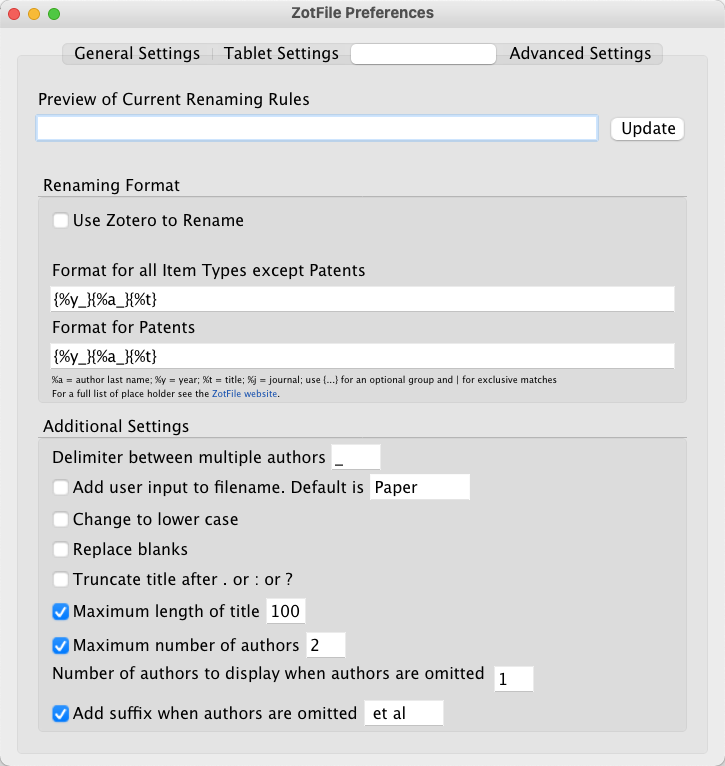Close the ZotFile Preferences window
The image size is (725, 766).
(x=14, y=14)
